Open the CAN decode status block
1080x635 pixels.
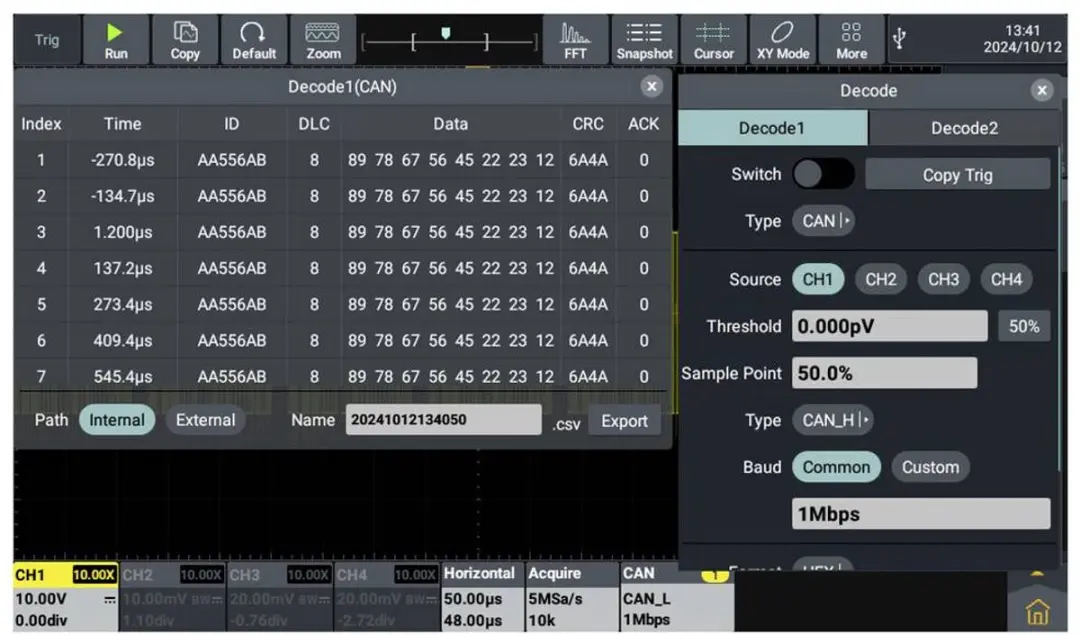tap(676, 596)
